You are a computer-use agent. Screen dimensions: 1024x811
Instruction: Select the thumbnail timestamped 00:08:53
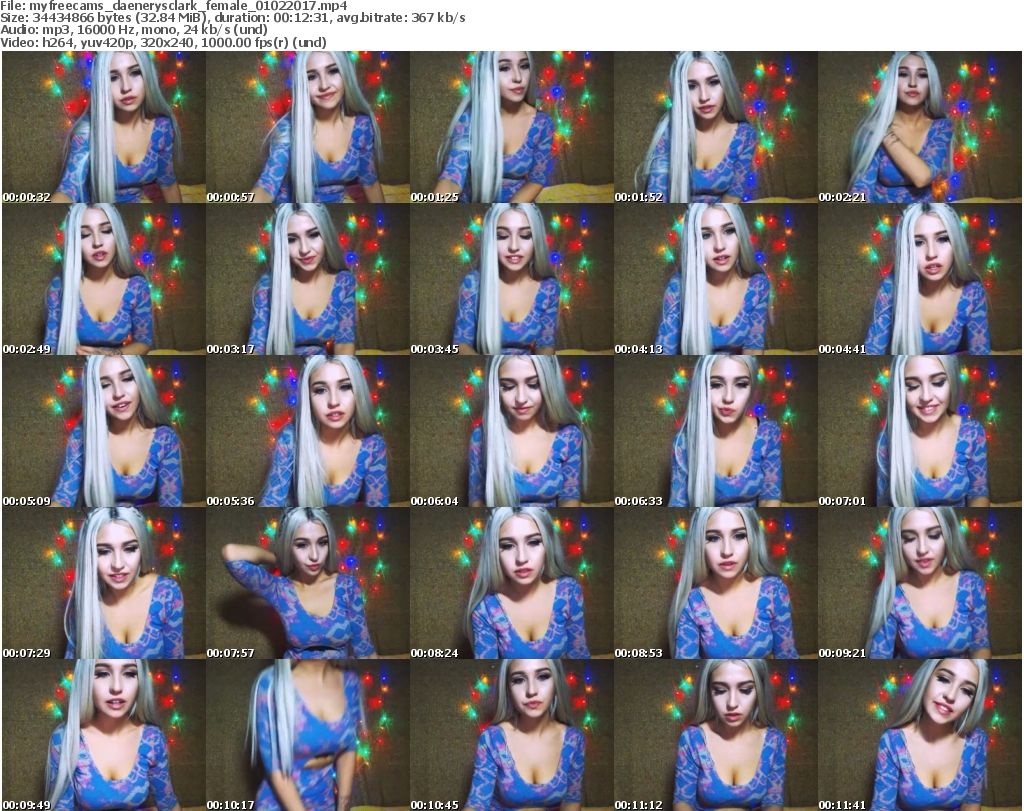pos(716,583)
